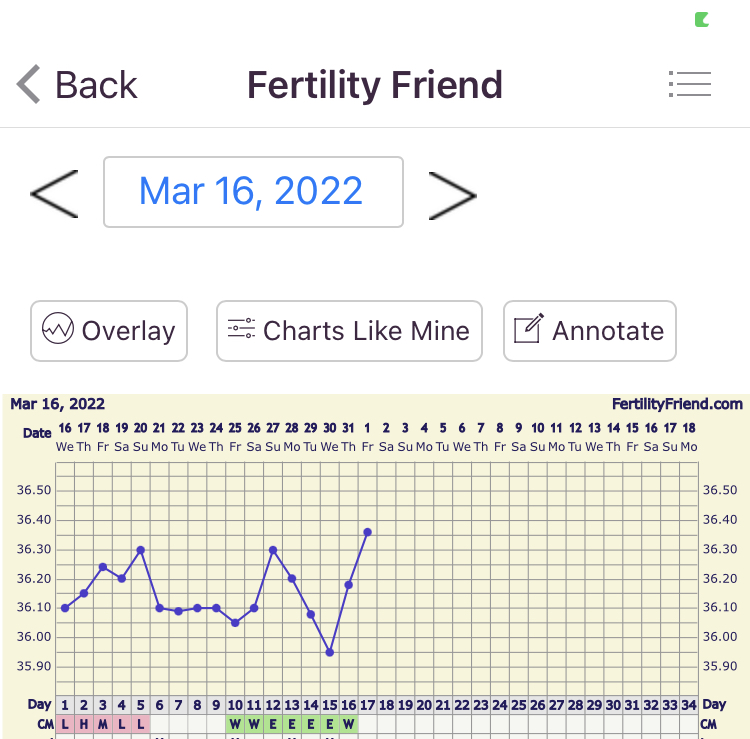
Task: Go to previous date with left arrow
Action: (54, 193)
